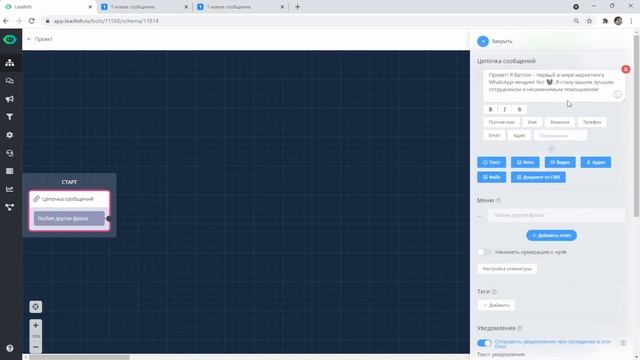
Task: Open the Chrome profile avatar
Action: point(618,21)
